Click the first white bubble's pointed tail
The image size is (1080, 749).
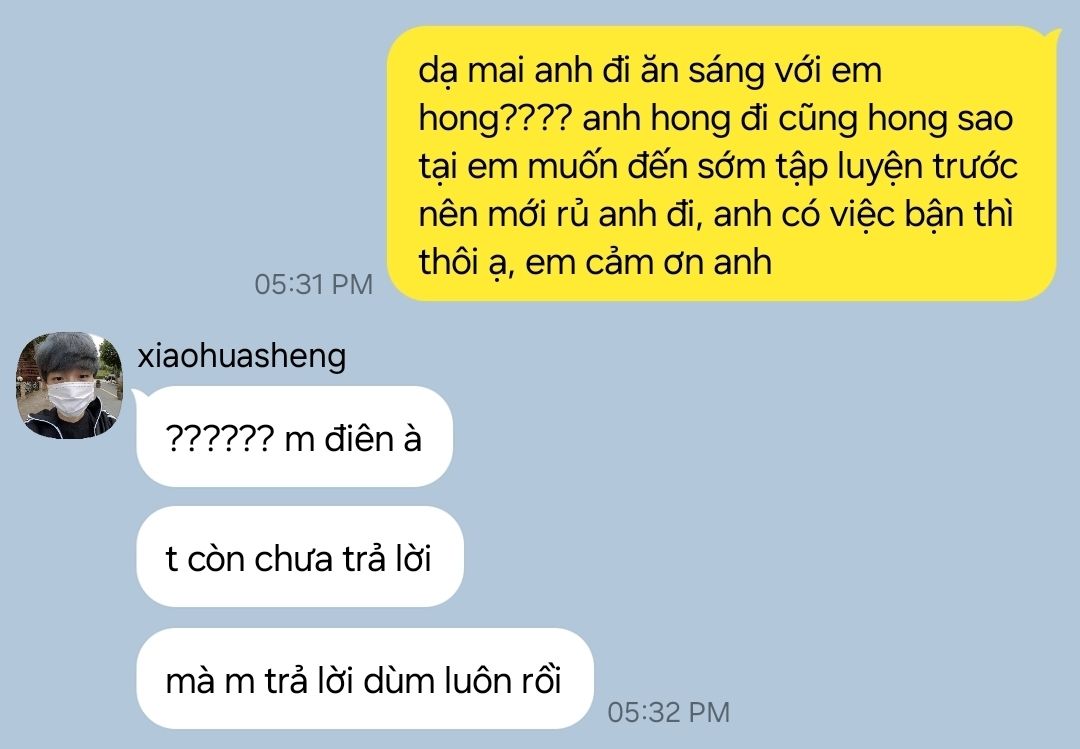click(138, 395)
